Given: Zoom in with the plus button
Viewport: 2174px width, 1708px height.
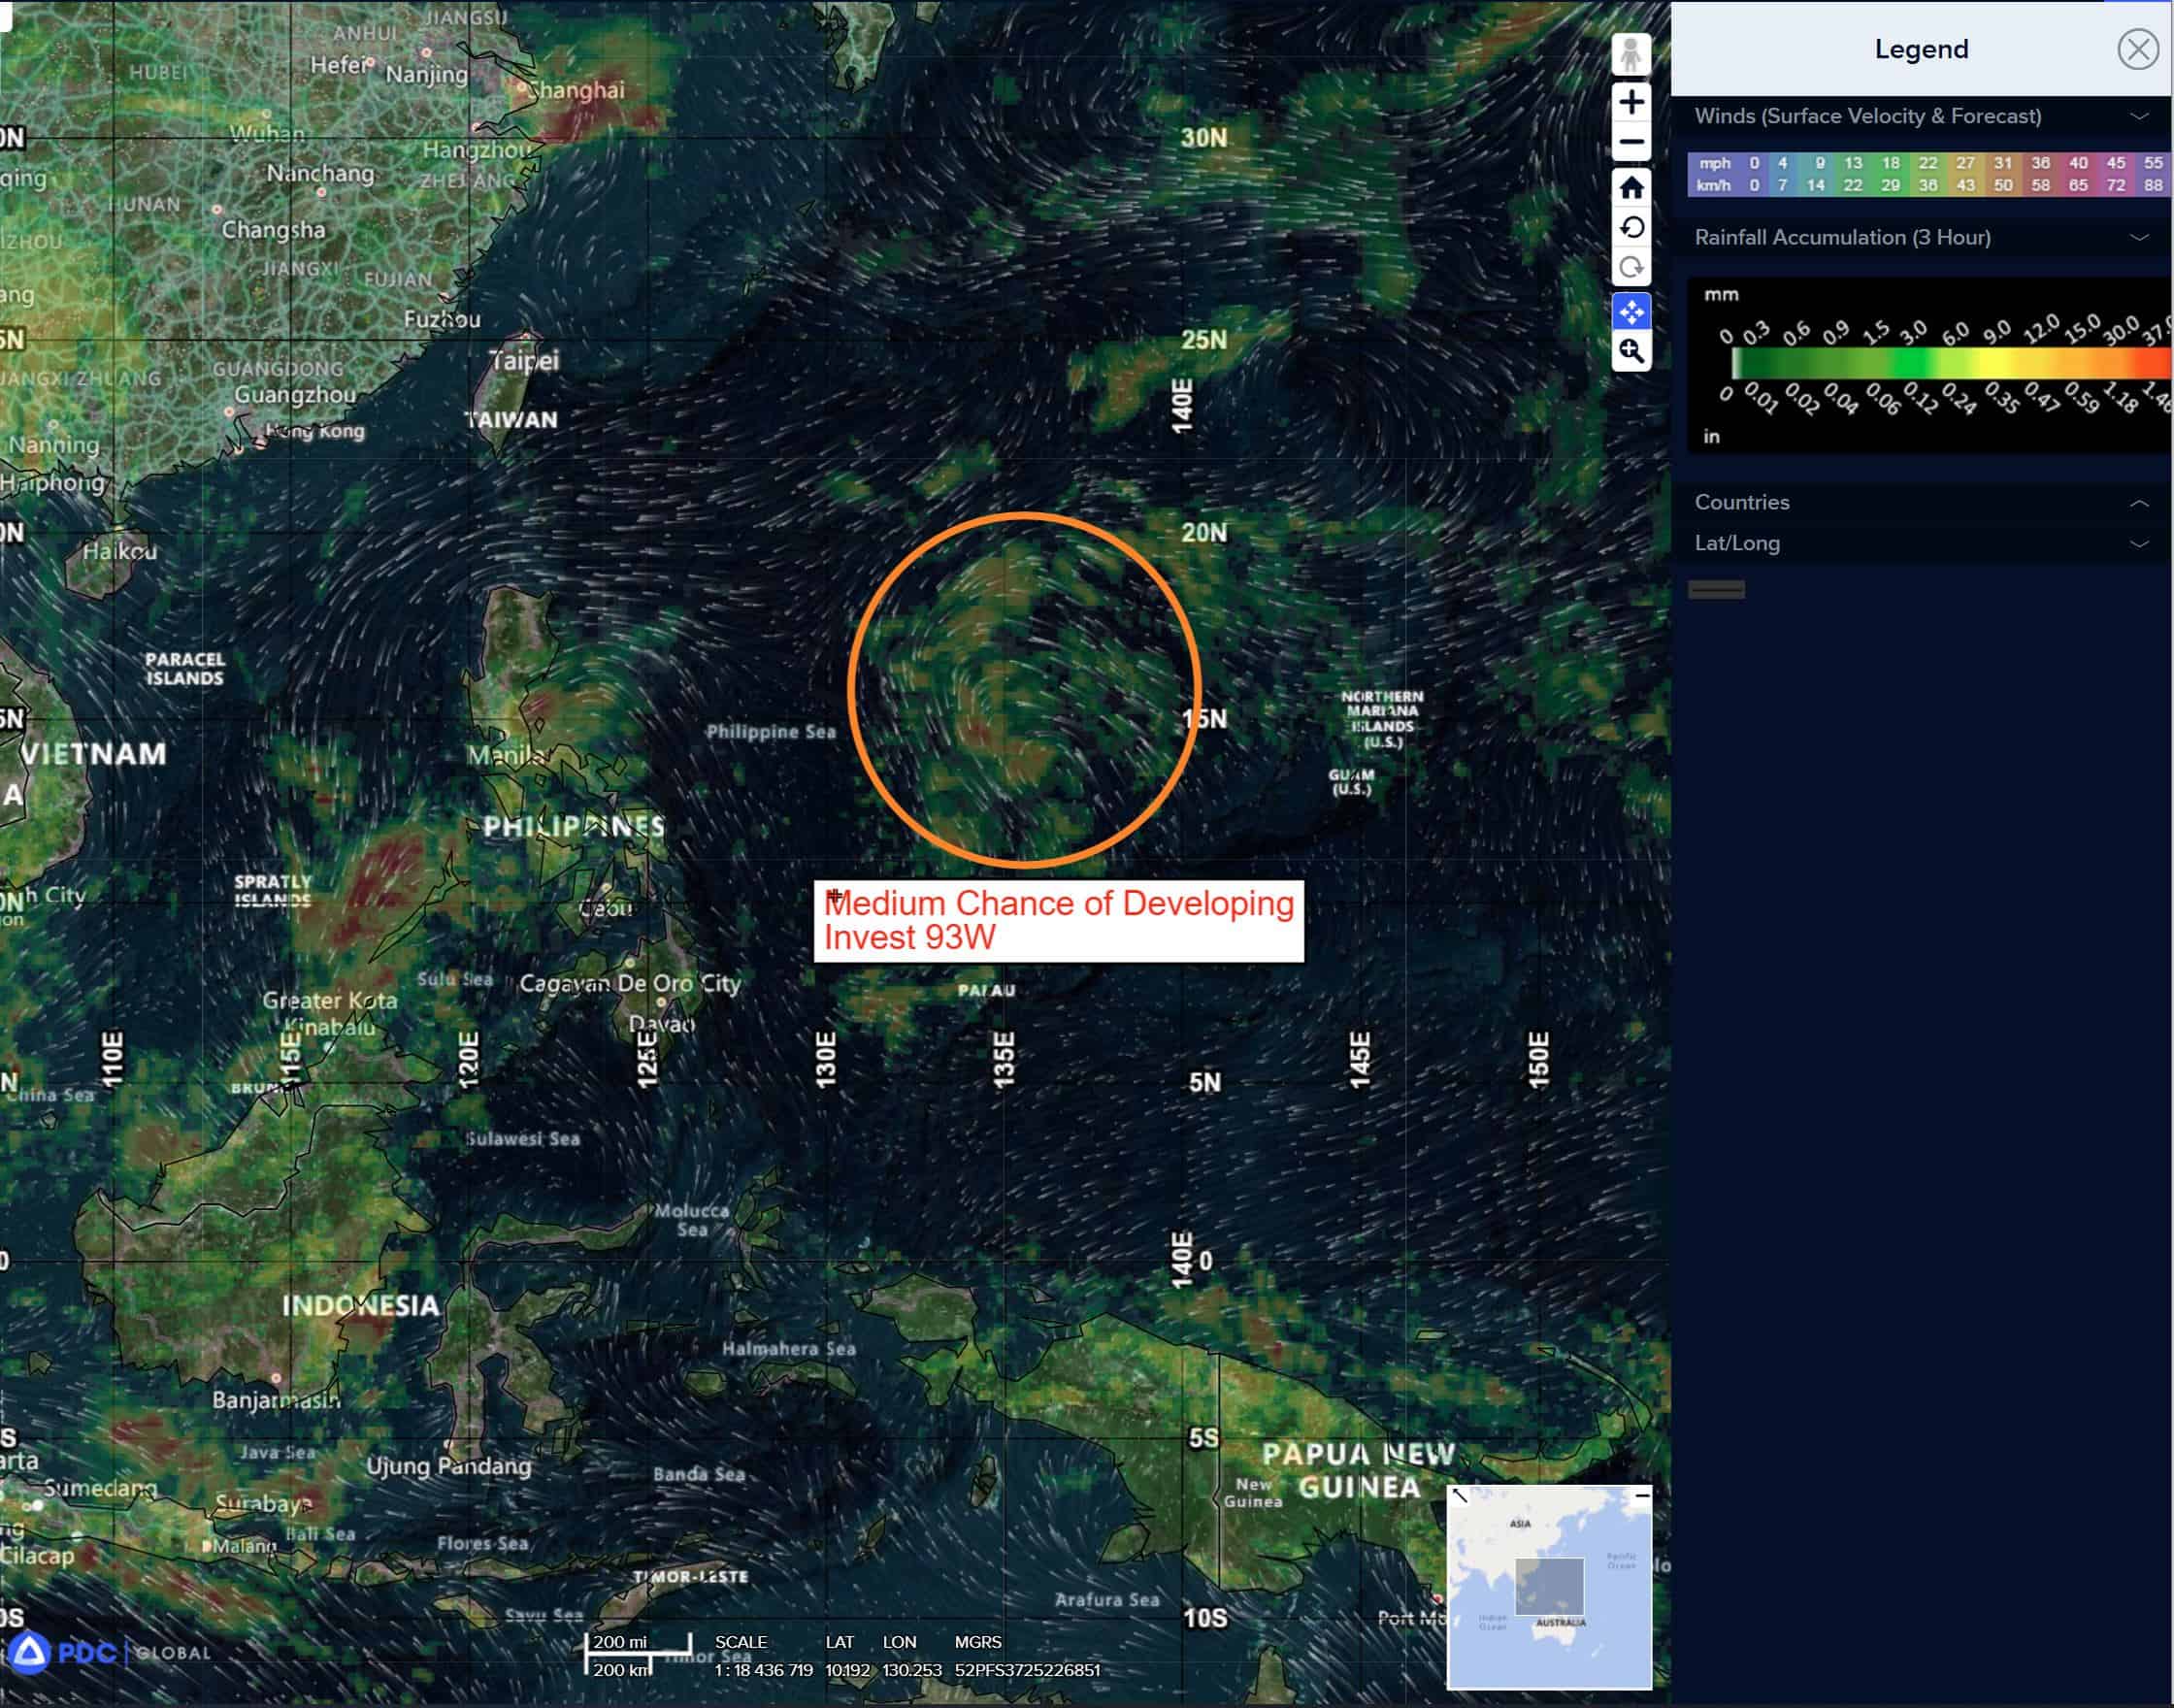Looking at the screenshot, I should [1631, 102].
